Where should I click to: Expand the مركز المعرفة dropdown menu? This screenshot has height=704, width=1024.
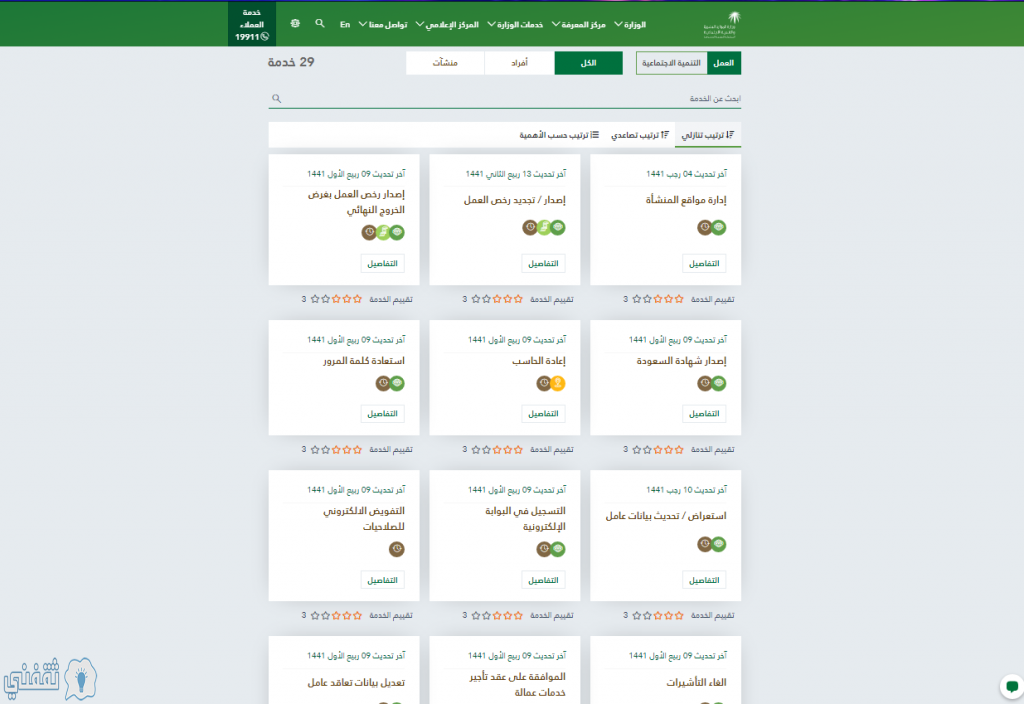(x=579, y=25)
